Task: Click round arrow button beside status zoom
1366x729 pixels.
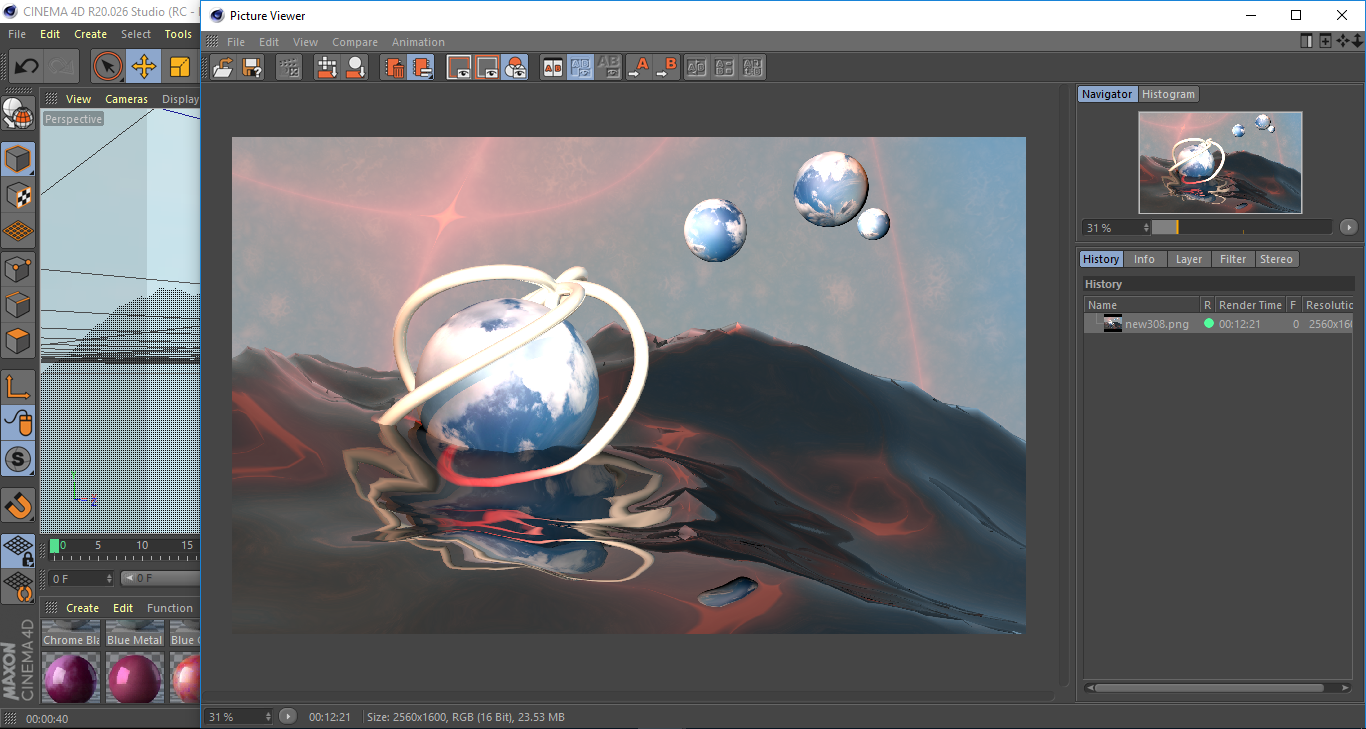Action: pos(288,717)
